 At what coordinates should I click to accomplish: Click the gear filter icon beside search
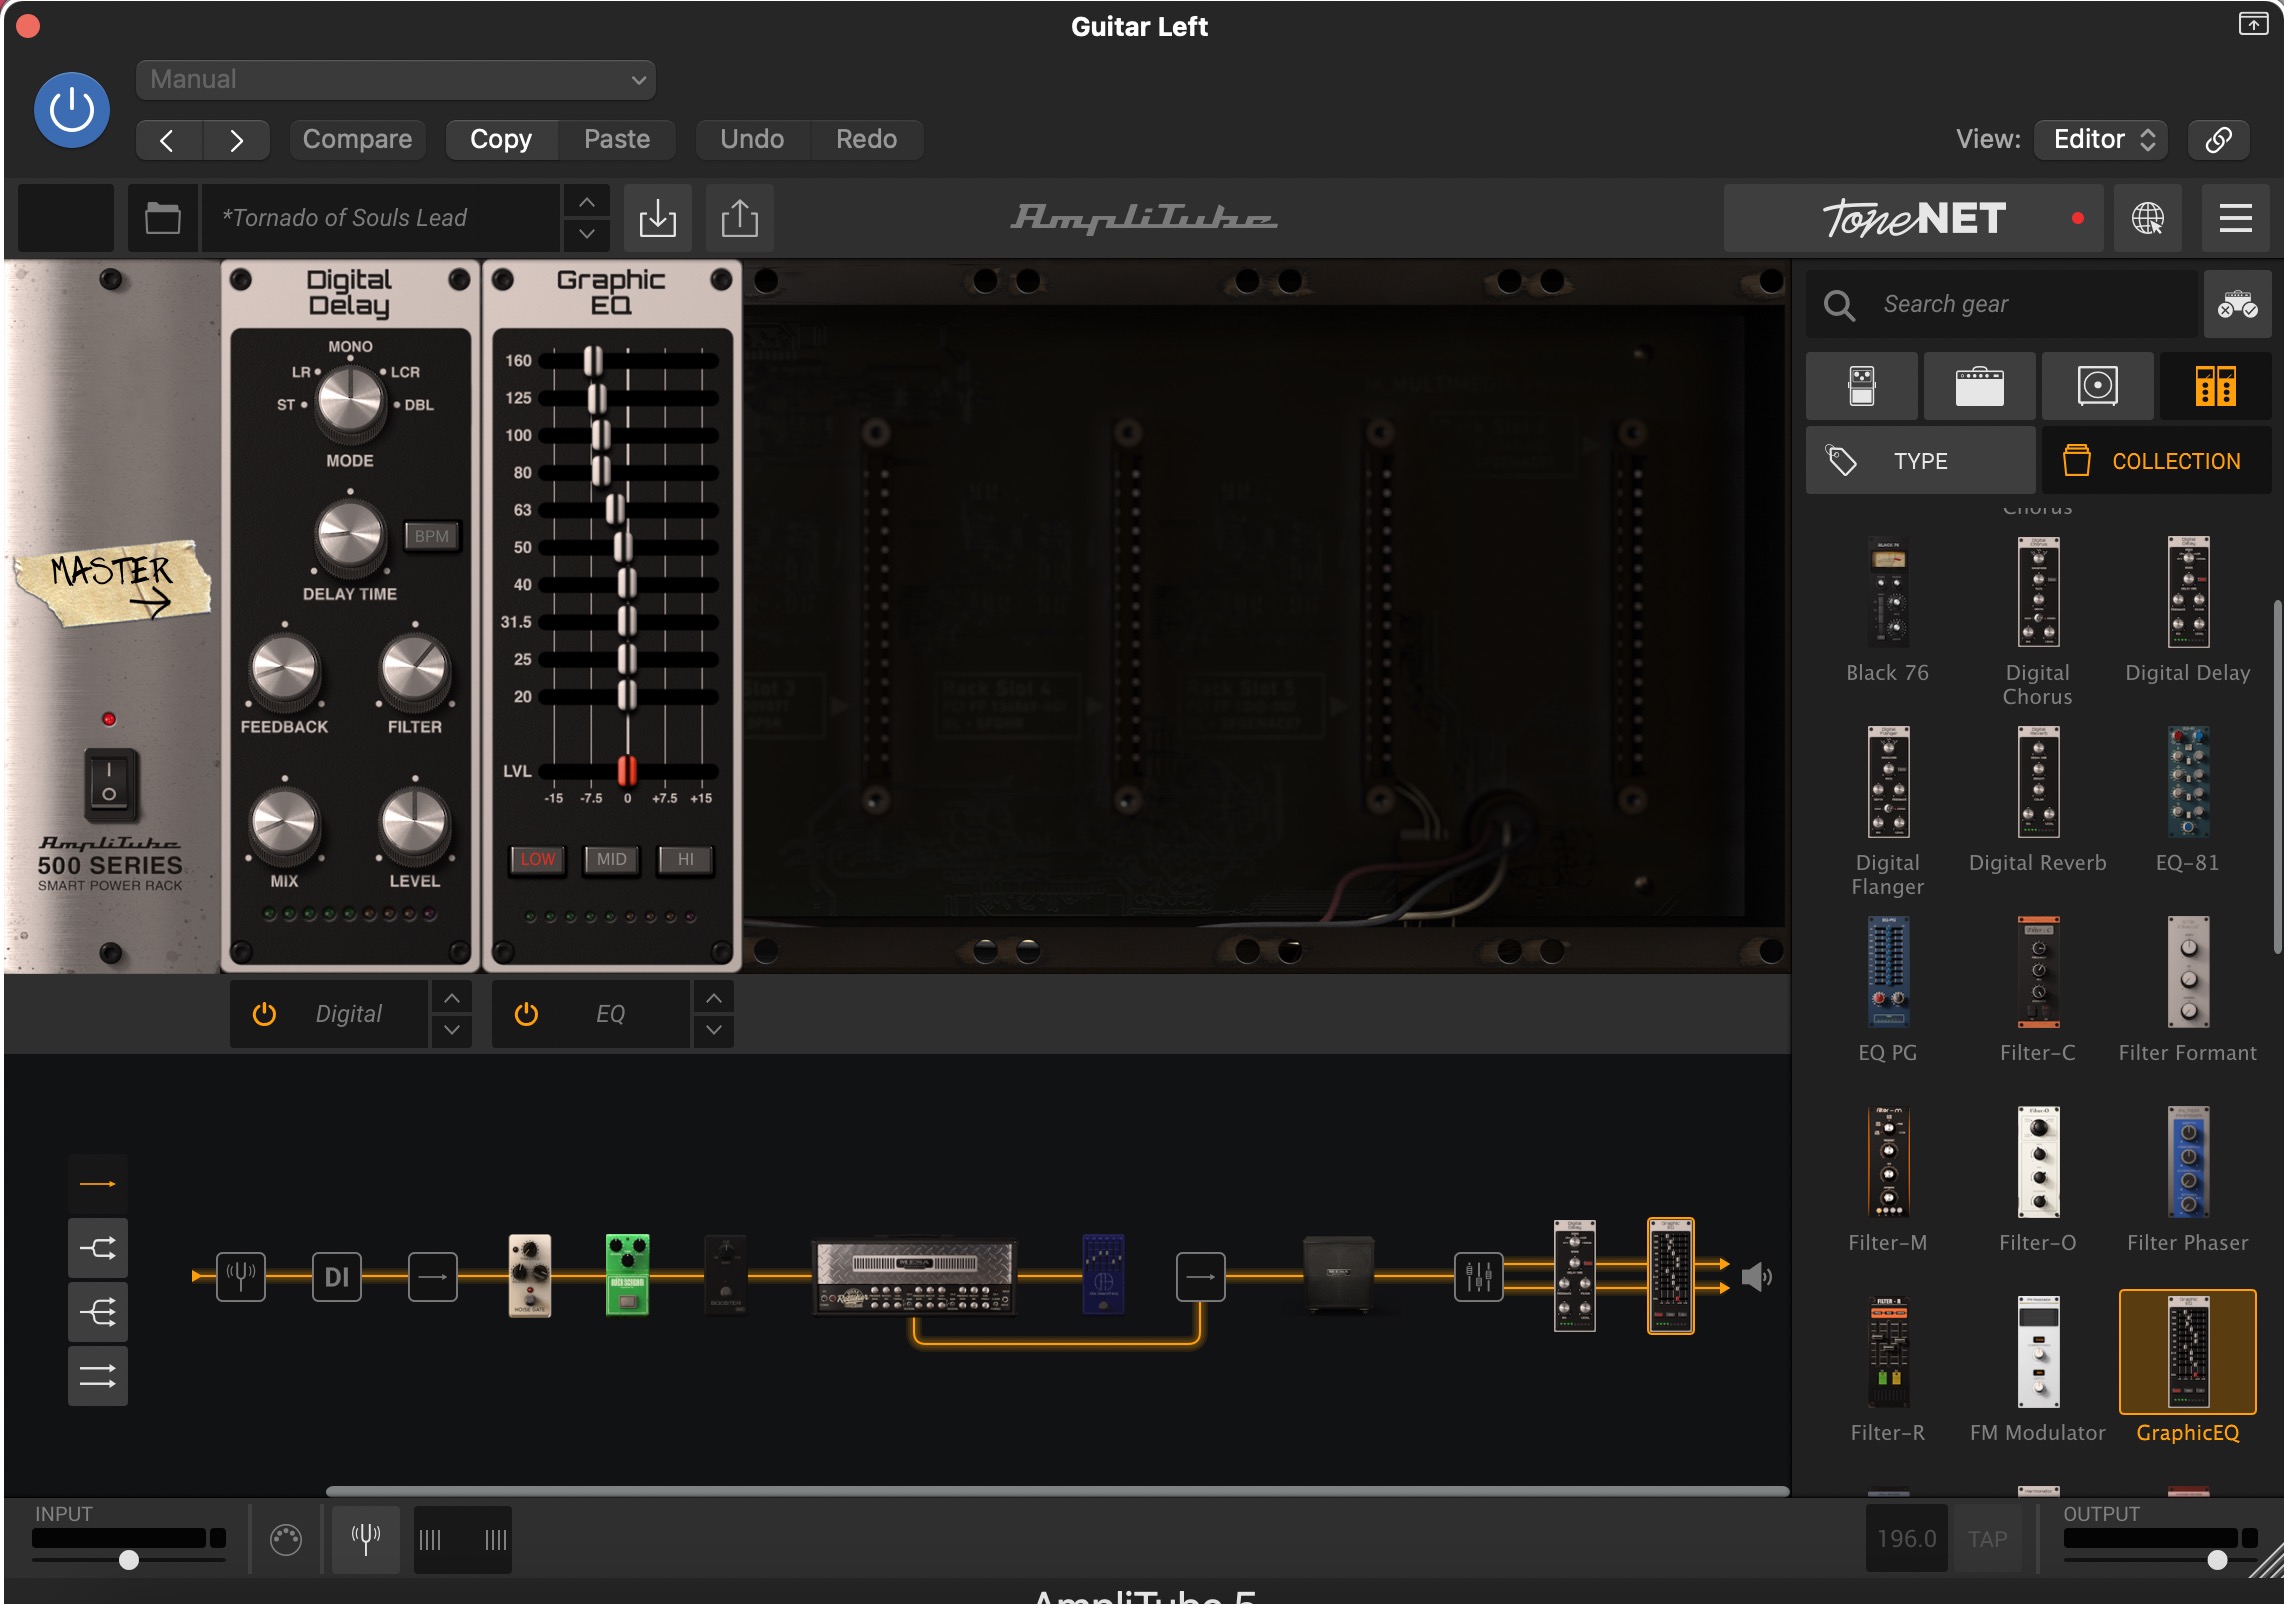tap(2237, 304)
